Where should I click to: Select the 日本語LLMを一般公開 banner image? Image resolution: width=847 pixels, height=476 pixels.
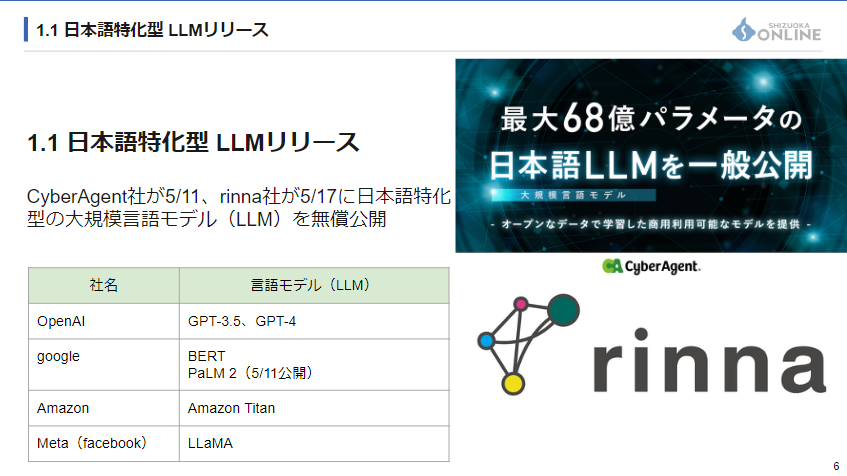[x=650, y=155]
